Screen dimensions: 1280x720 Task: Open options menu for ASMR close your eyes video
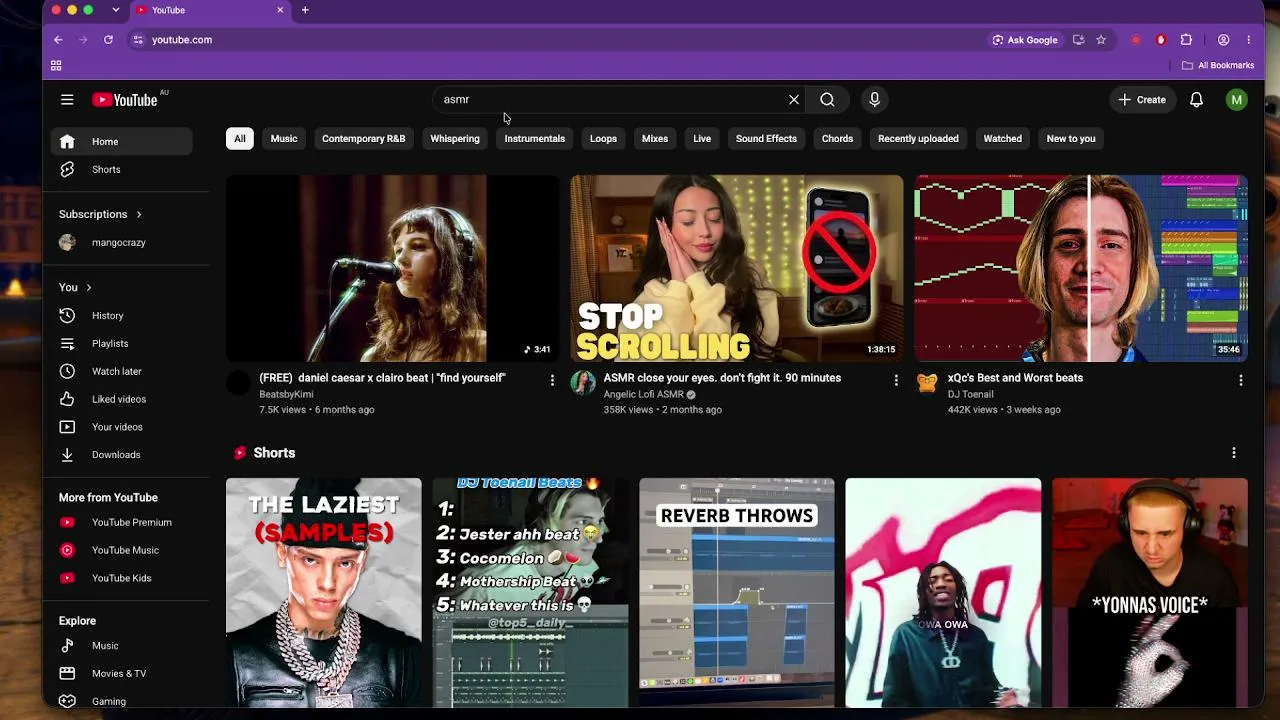pyautogui.click(x=896, y=380)
